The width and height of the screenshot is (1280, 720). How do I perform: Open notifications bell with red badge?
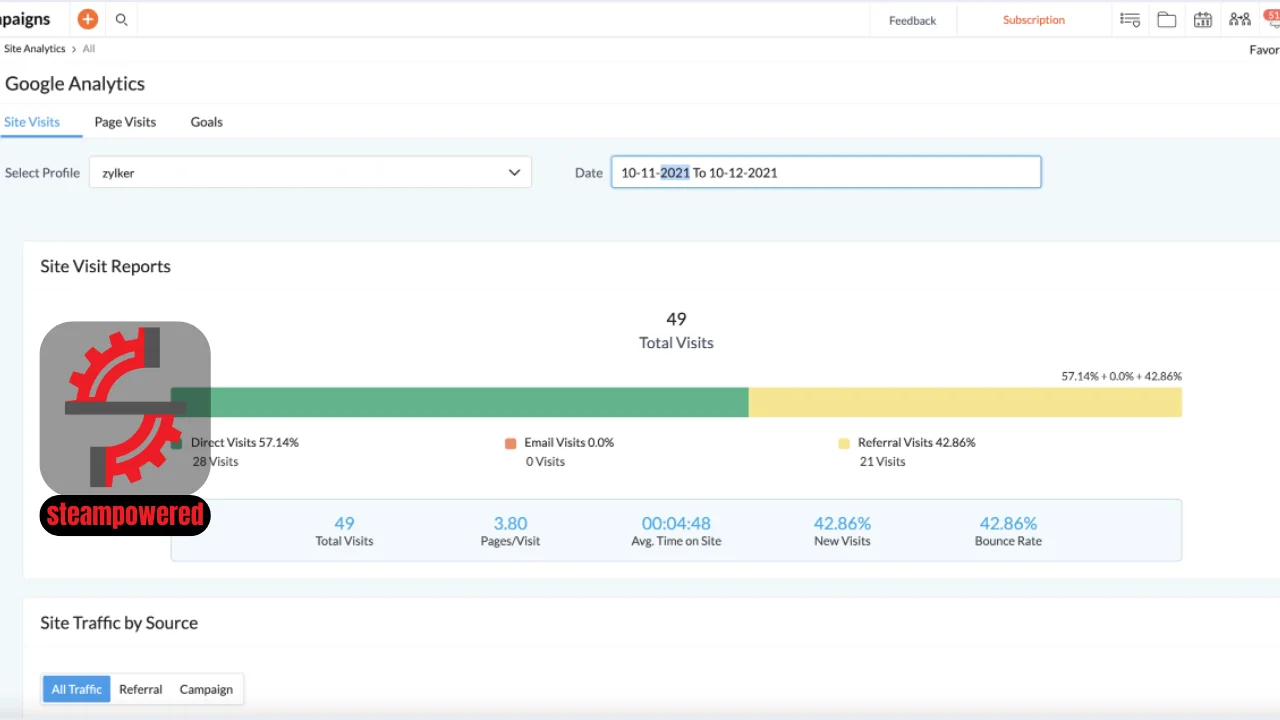click(1273, 17)
